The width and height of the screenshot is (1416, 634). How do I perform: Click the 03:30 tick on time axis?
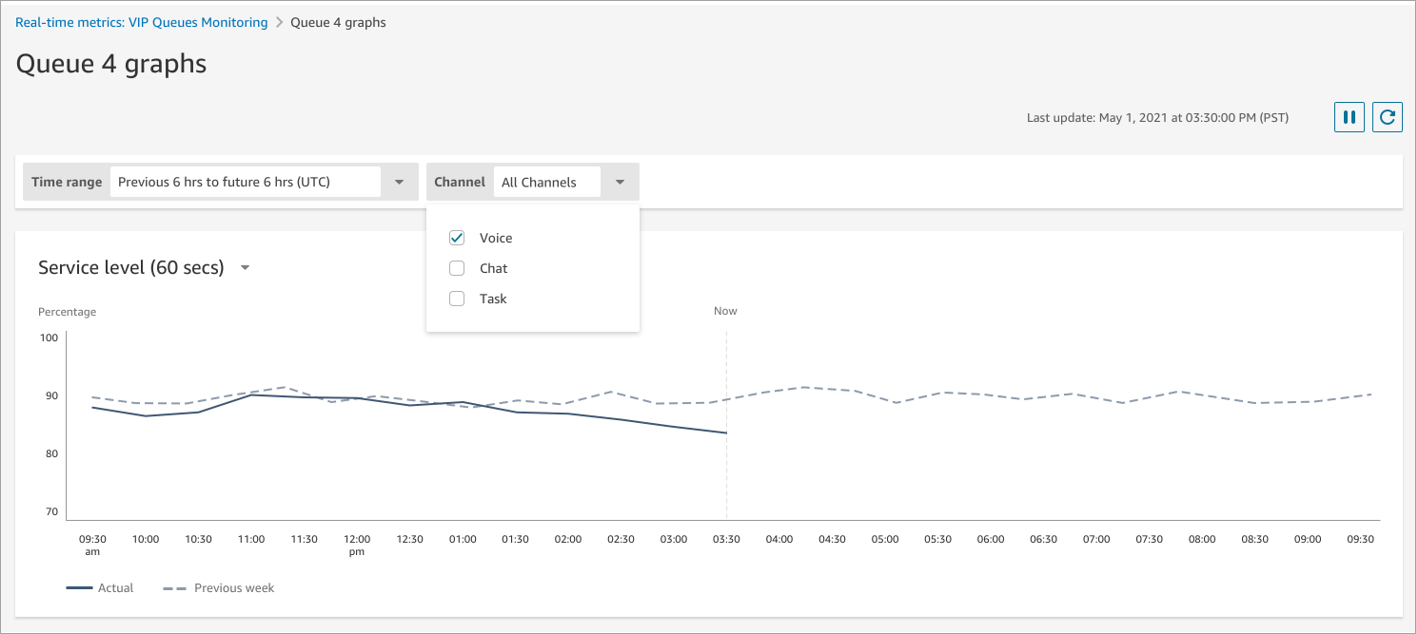point(726,539)
